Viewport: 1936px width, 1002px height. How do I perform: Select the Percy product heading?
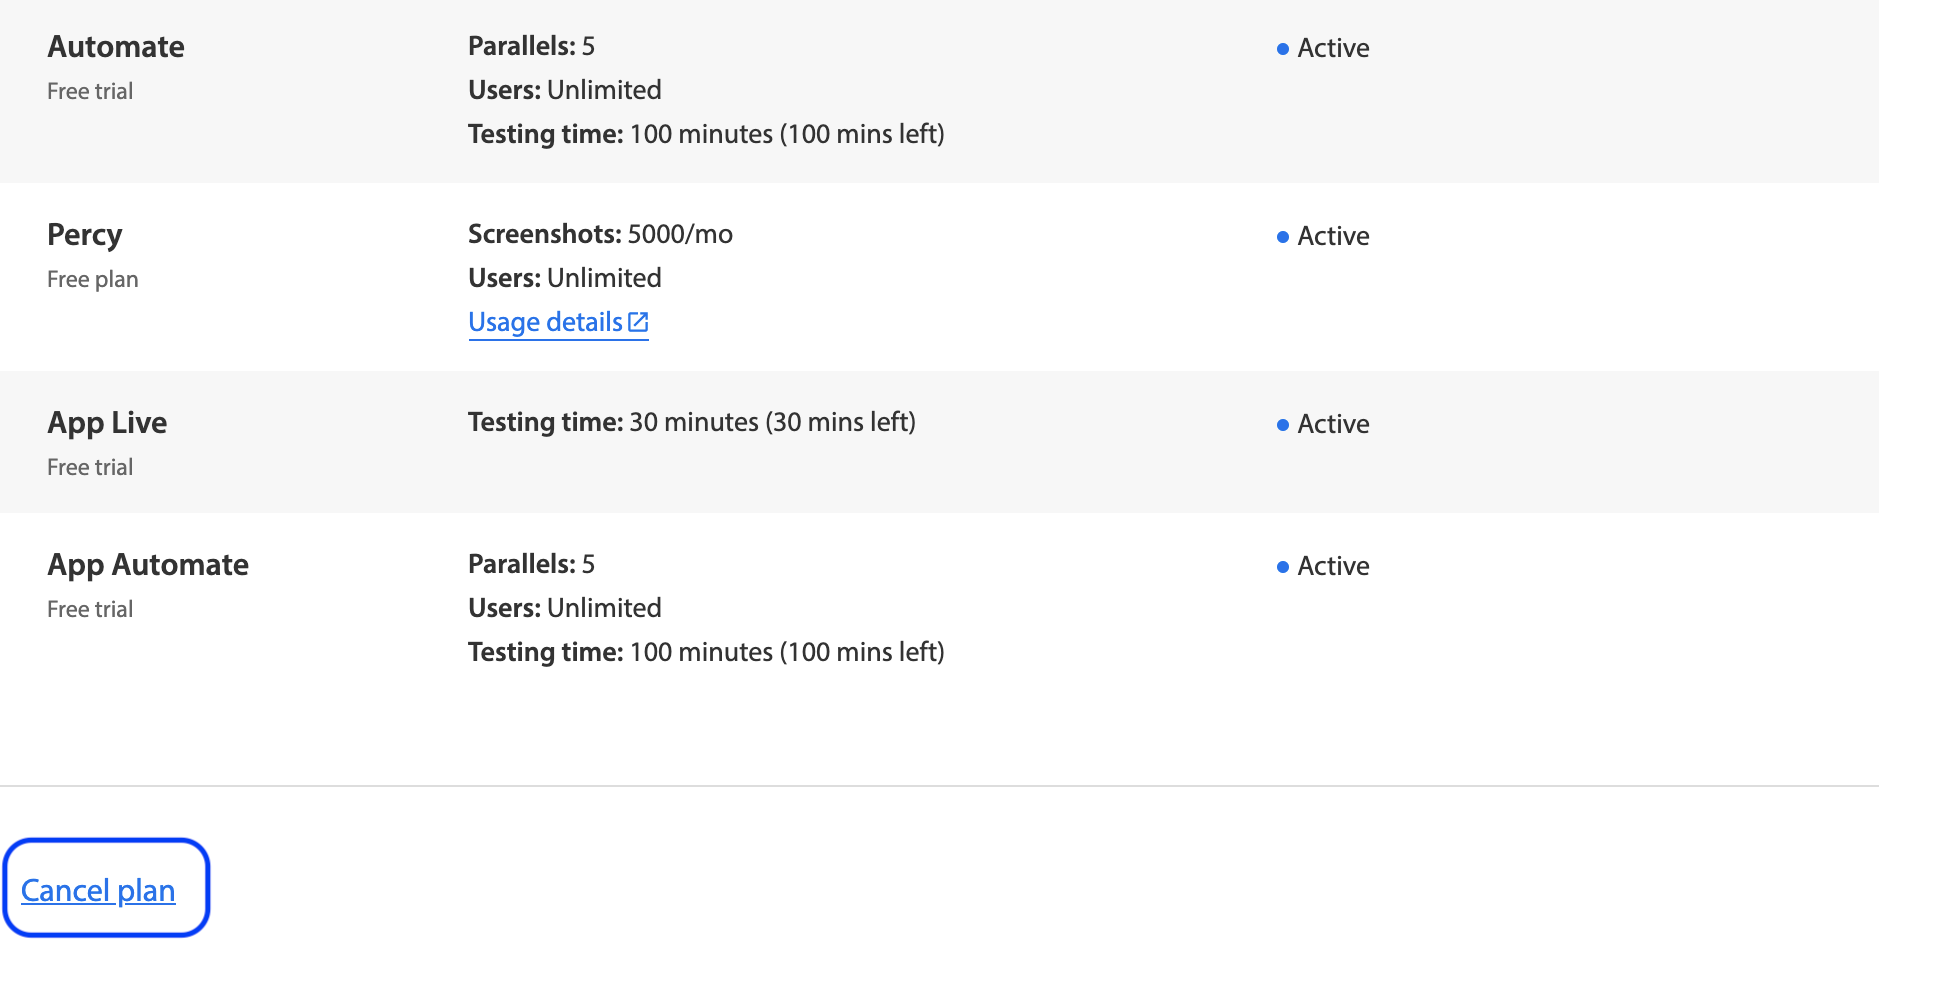(x=85, y=235)
